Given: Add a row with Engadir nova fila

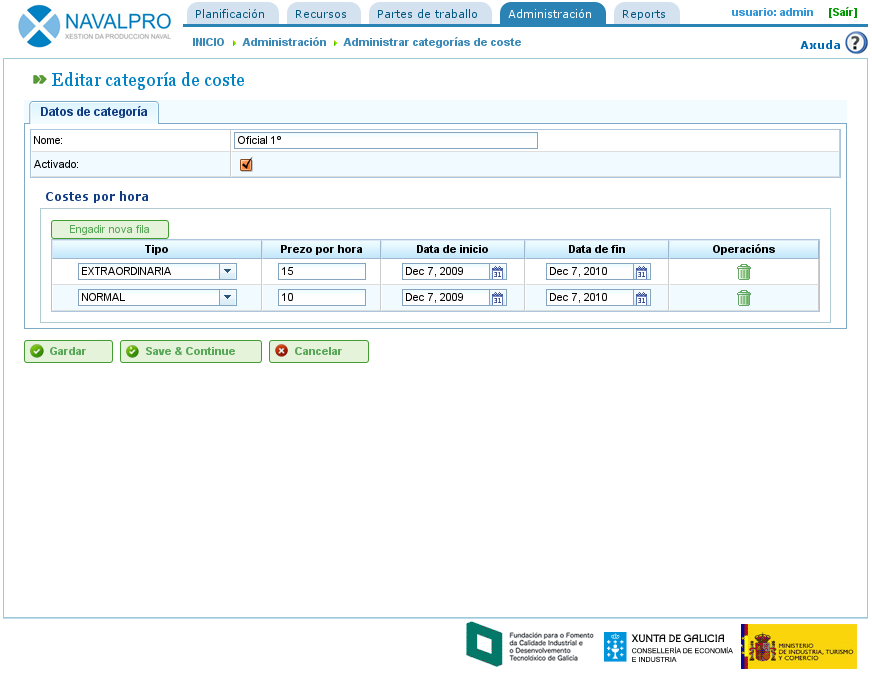Looking at the screenshot, I should pos(109,229).
